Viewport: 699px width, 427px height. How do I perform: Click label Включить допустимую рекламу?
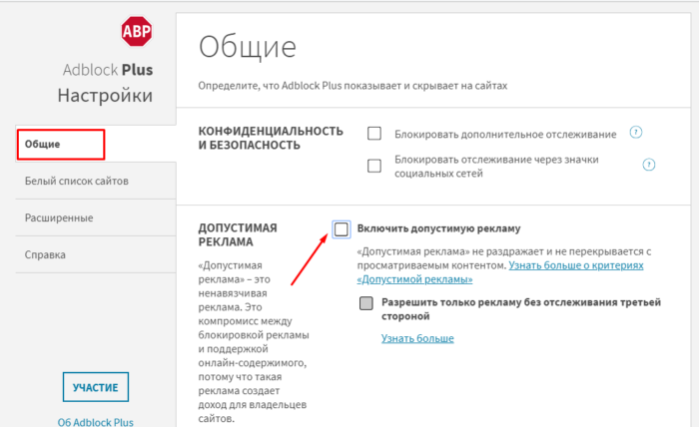[x=439, y=229]
